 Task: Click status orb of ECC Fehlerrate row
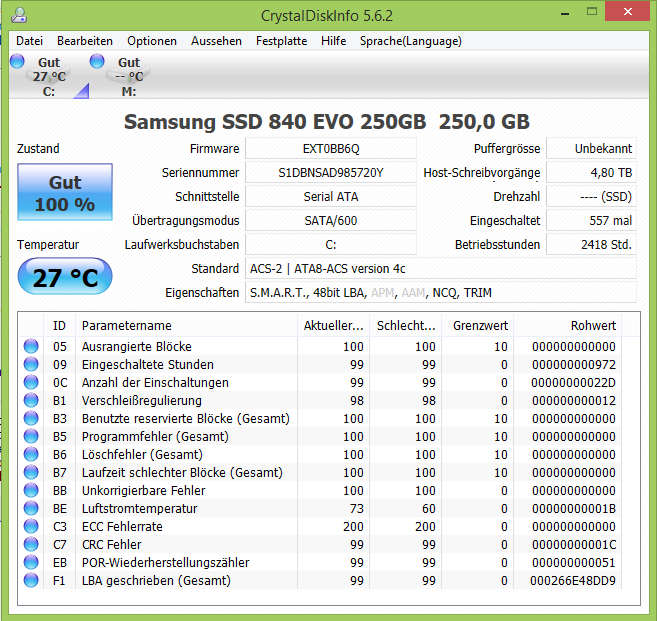pos(31,526)
